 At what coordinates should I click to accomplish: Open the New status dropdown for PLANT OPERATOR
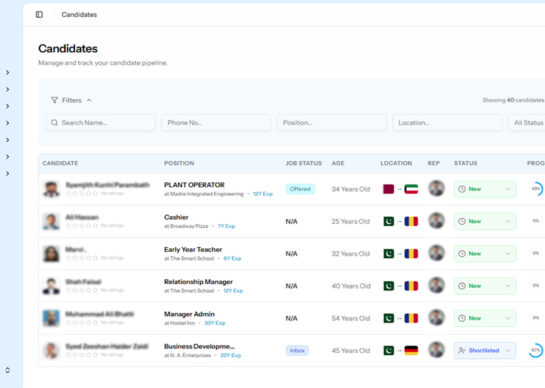click(x=485, y=189)
